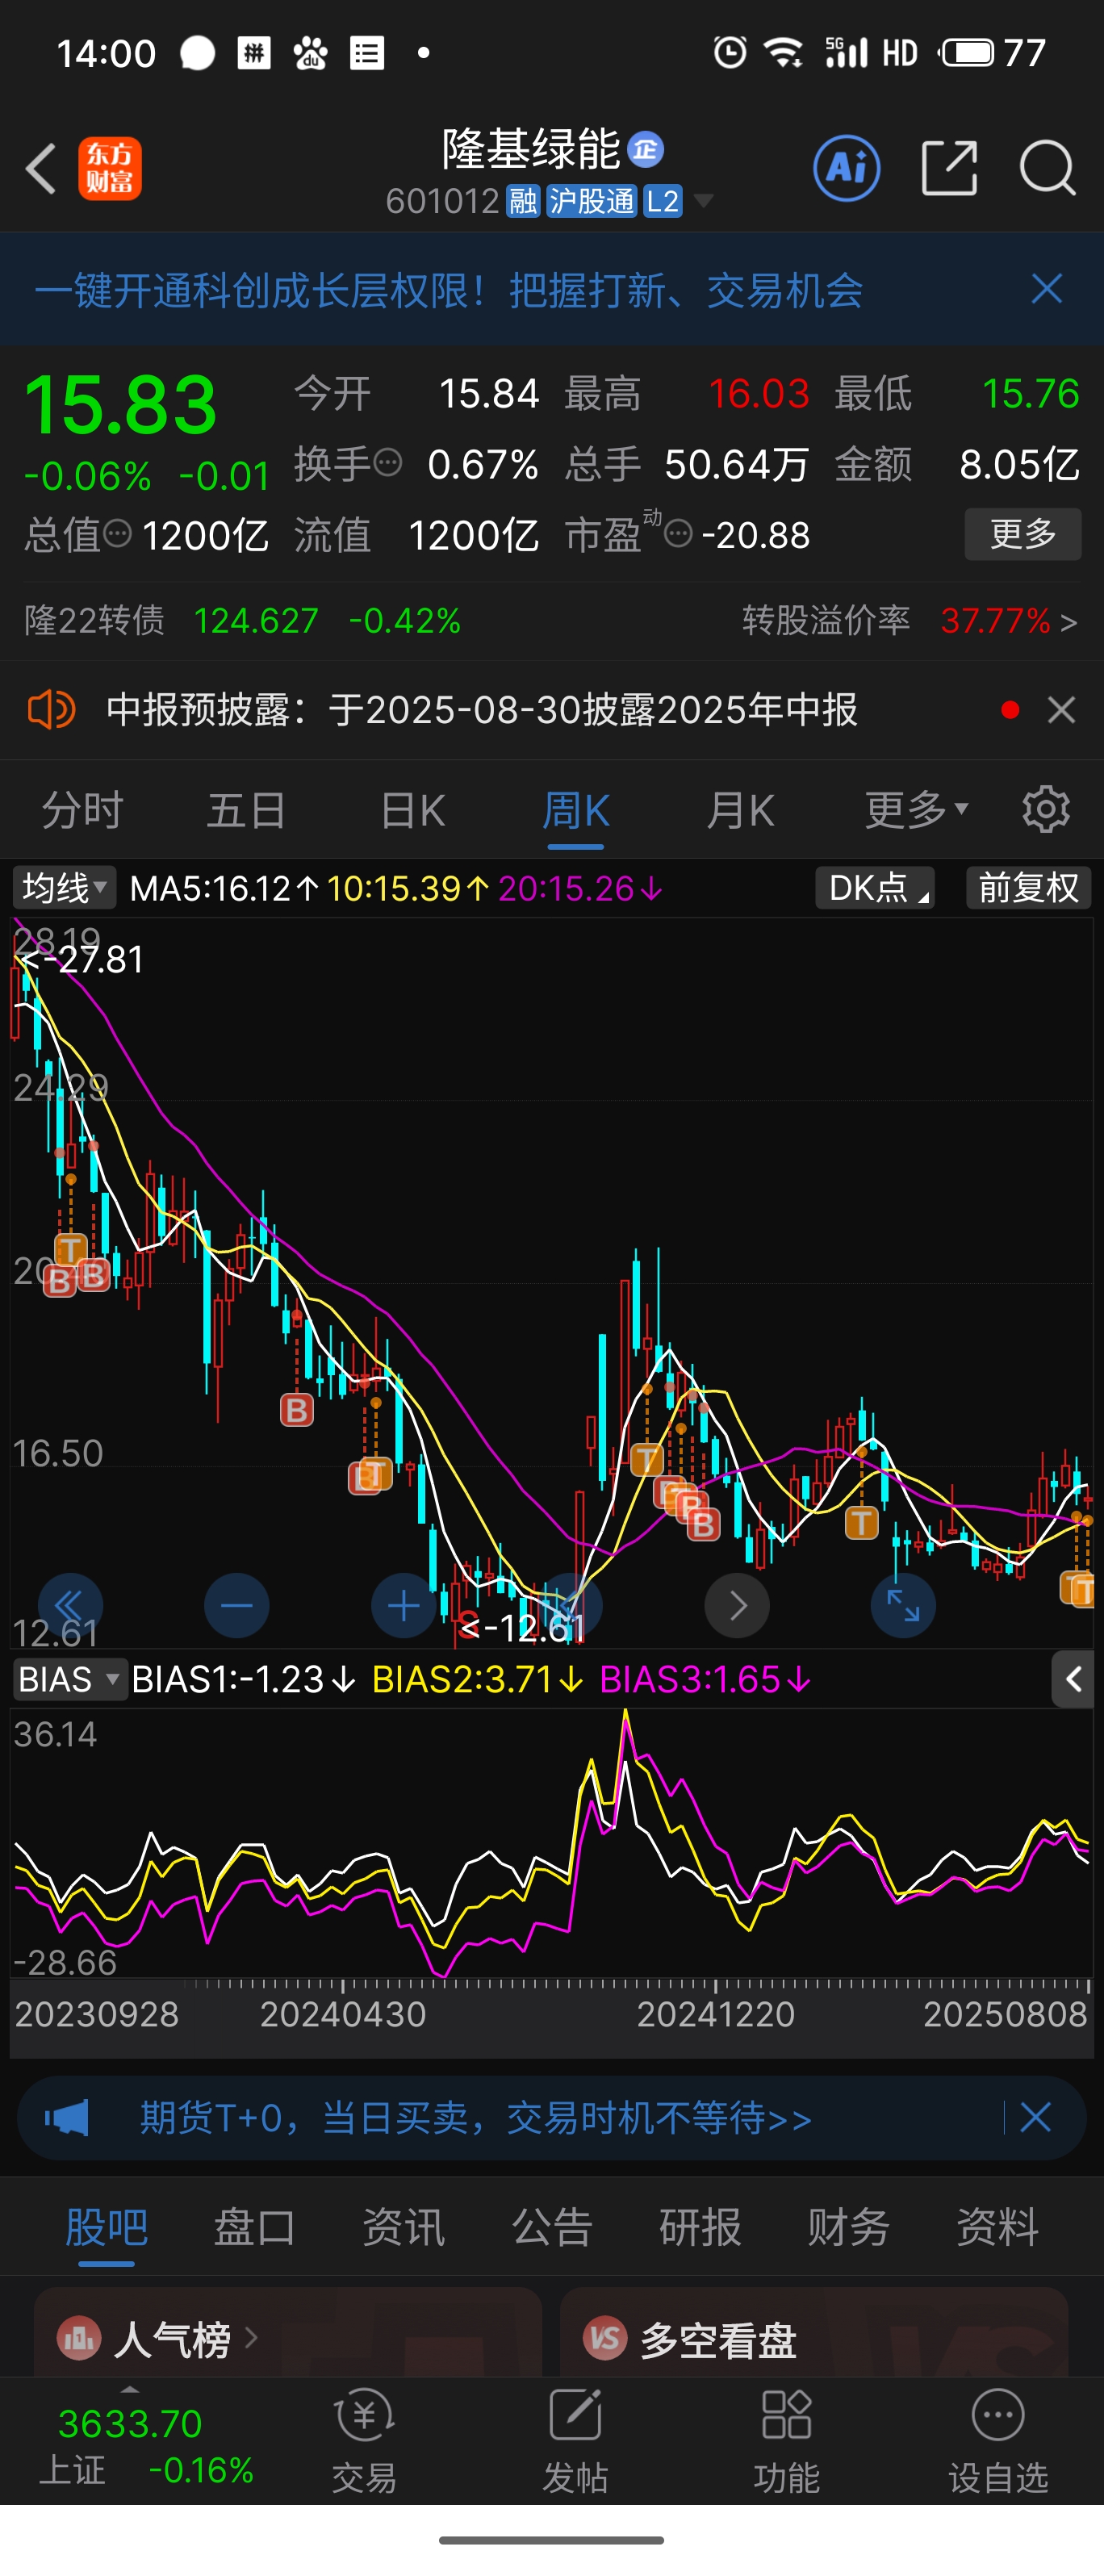Expand chart to fullscreen icon
The height and width of the screenshot is (2576, 1104).
[x=903, y=1606]
